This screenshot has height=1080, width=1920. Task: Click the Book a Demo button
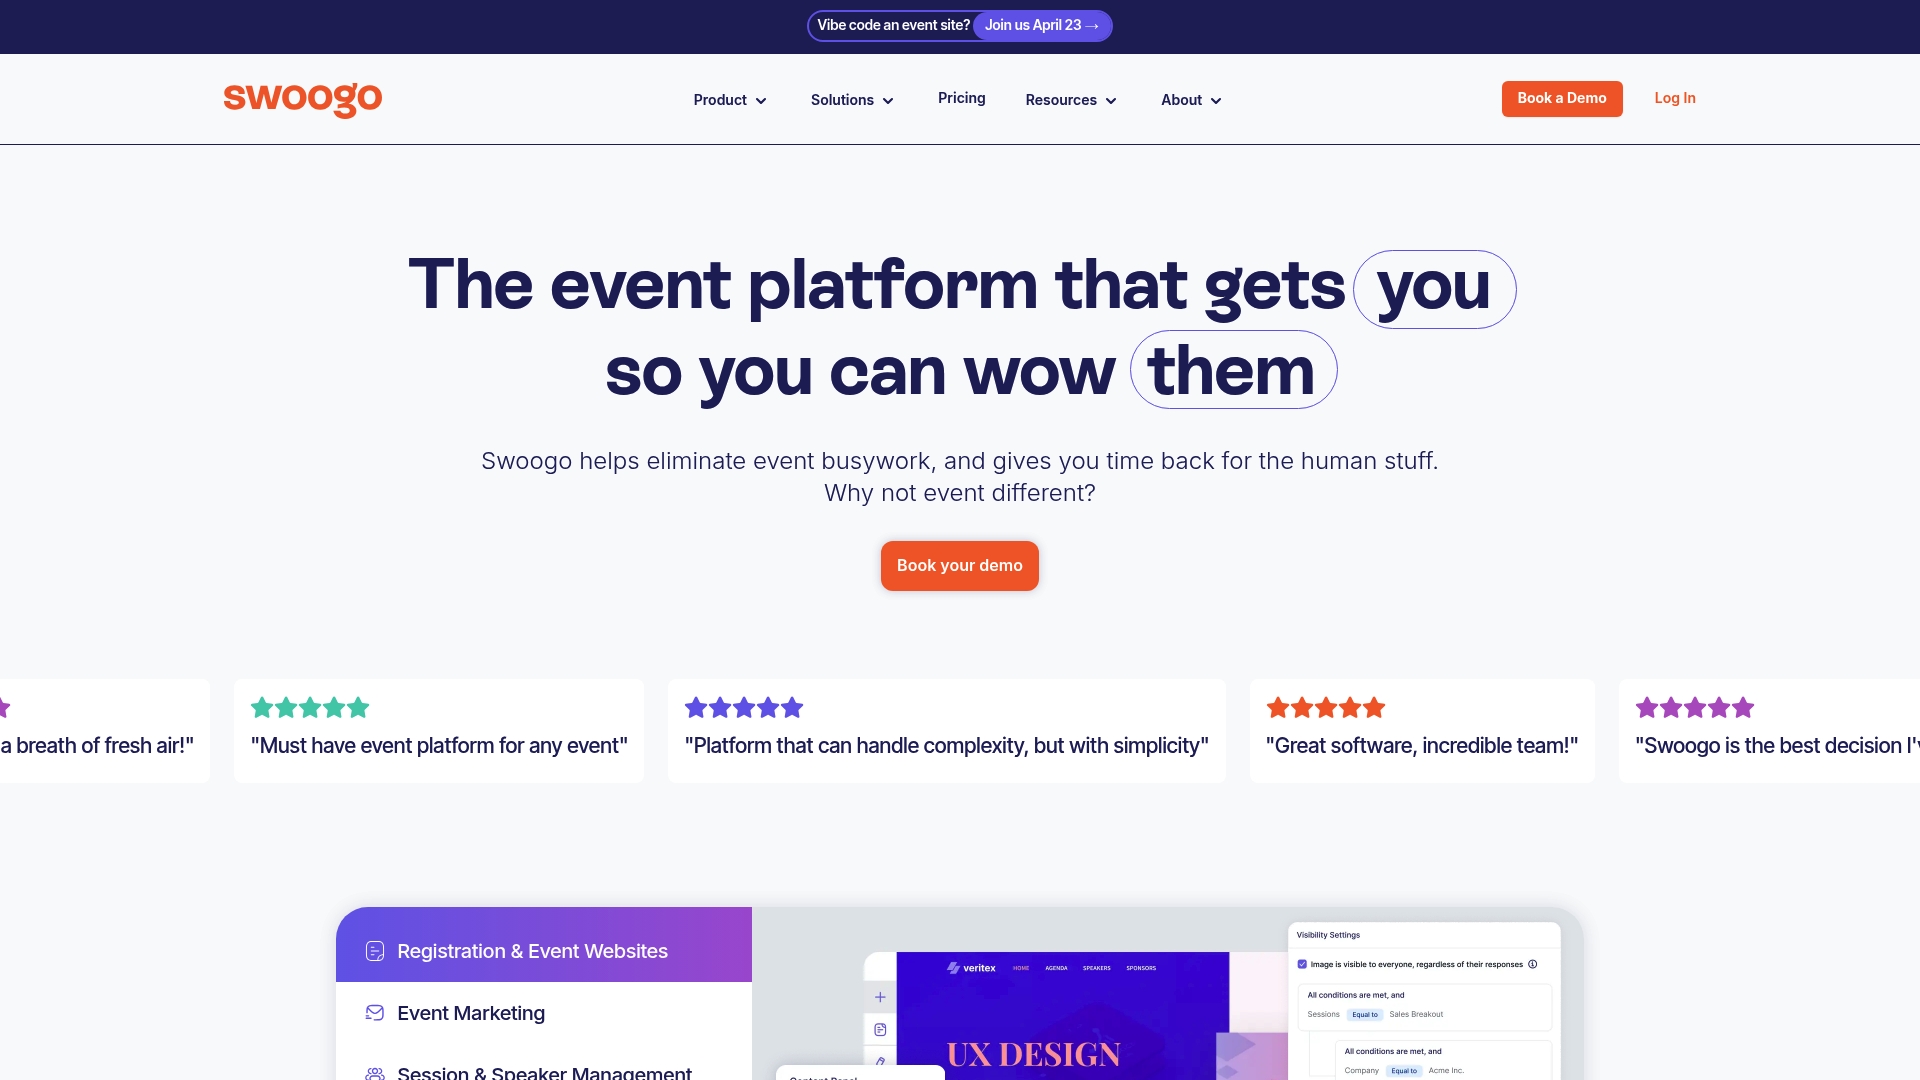(1561, 98)
